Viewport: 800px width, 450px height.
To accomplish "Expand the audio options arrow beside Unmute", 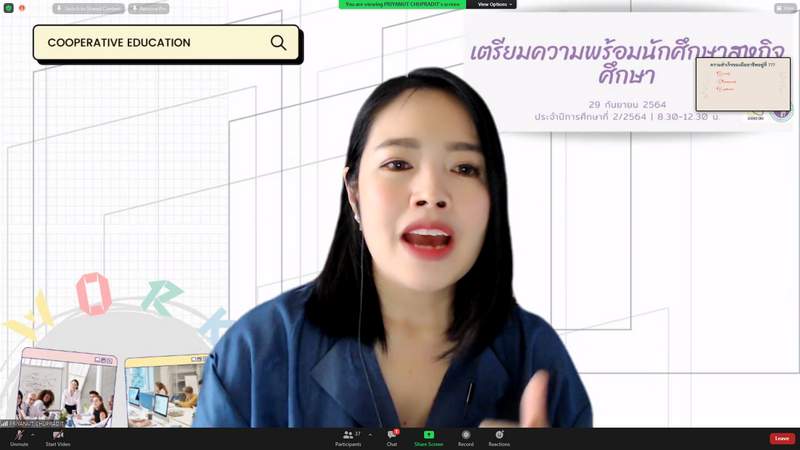I will coord(33,434).
